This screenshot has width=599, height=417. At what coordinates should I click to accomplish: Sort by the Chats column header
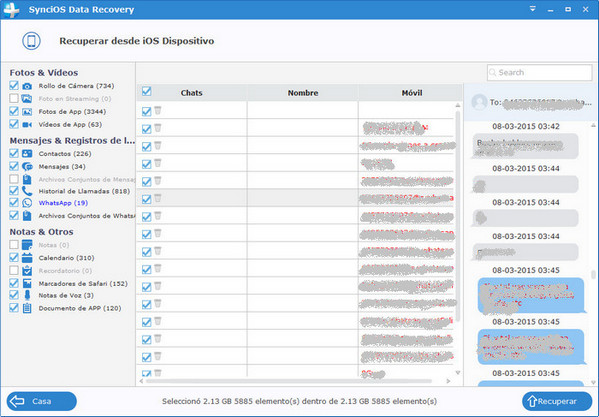point(191,93)
